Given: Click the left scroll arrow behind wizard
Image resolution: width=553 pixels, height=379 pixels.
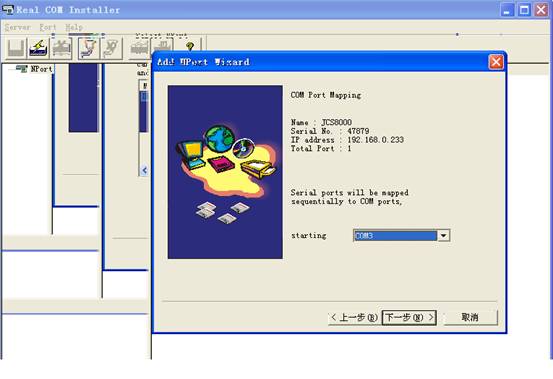Looking at the screenshot, I should [144, 171].
